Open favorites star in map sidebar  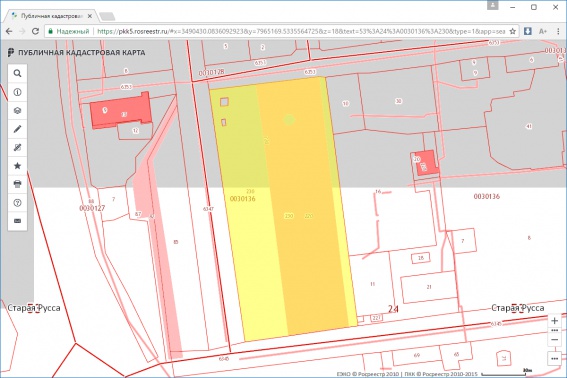(17, 166)
